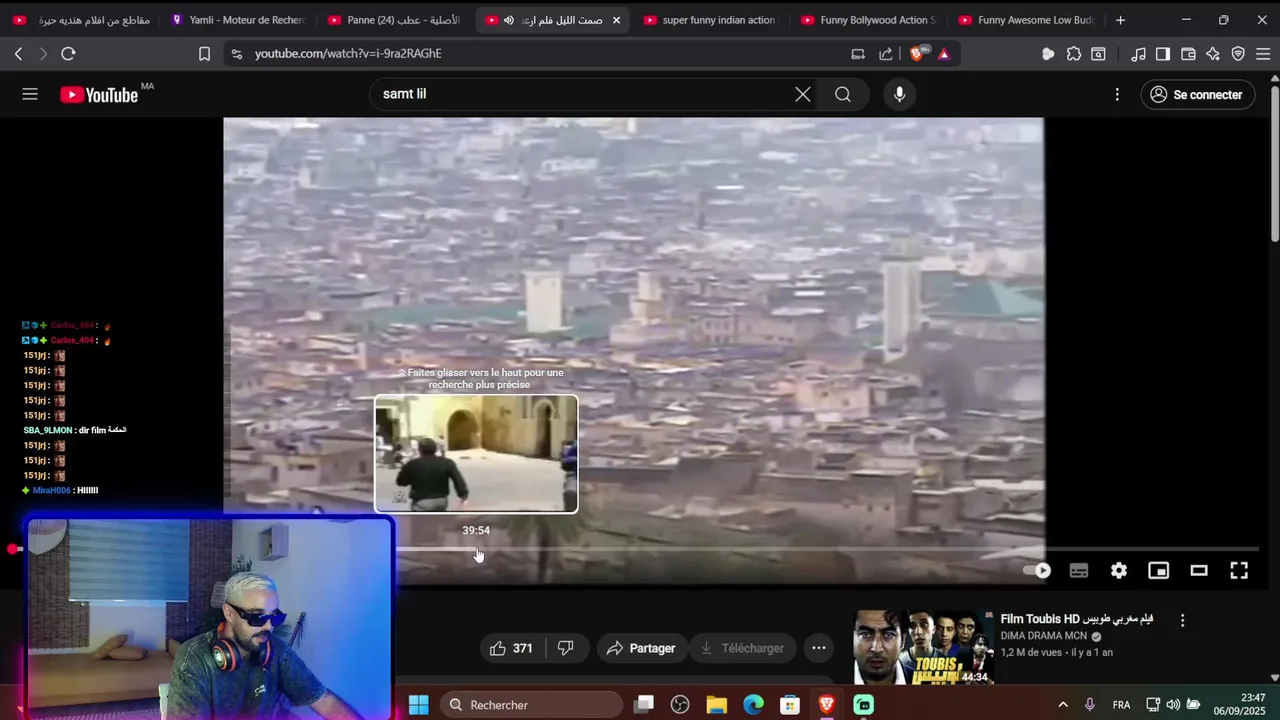Share this page from address bar
The width and height of the screenshot is (1280, 720).
(x=886, y=54)
